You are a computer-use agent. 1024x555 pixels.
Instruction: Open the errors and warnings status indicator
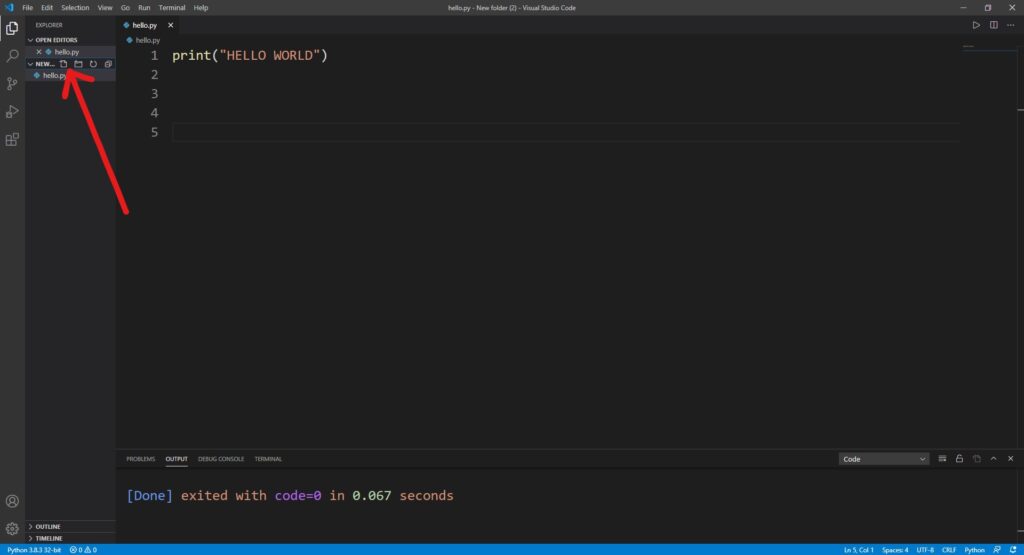83,550
